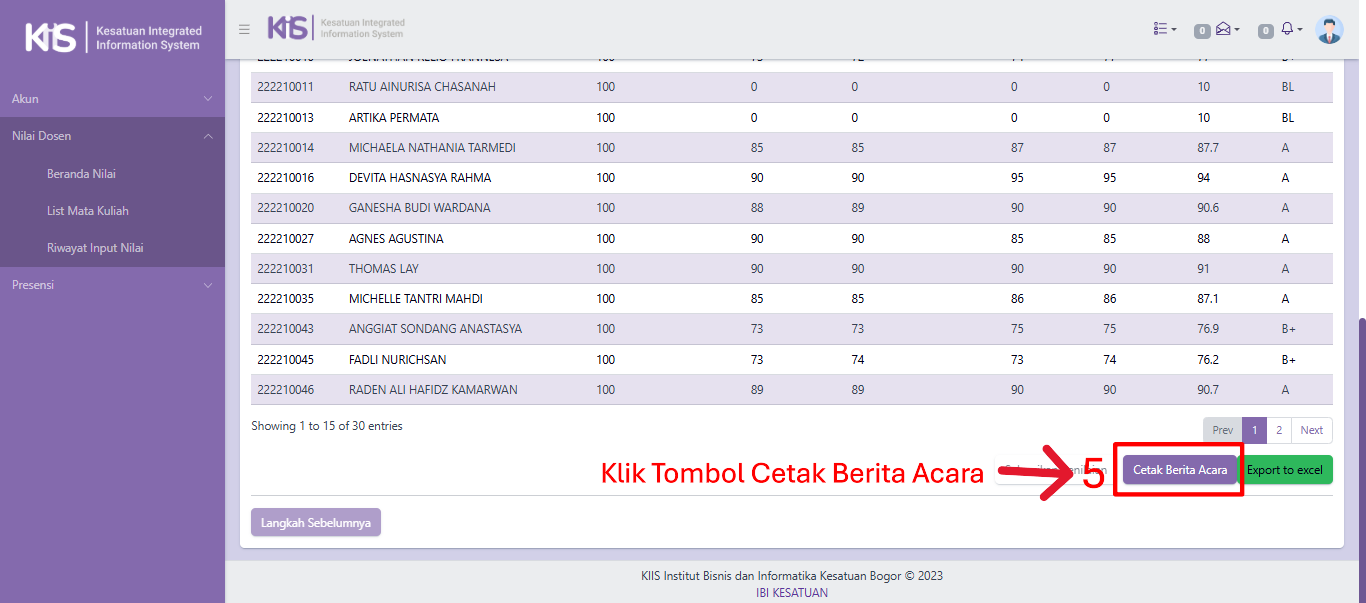The width and height of the screenshot is (1366, 603).
Task: Follow the KESATUAN footer link
Action: (x=800, y=592)
